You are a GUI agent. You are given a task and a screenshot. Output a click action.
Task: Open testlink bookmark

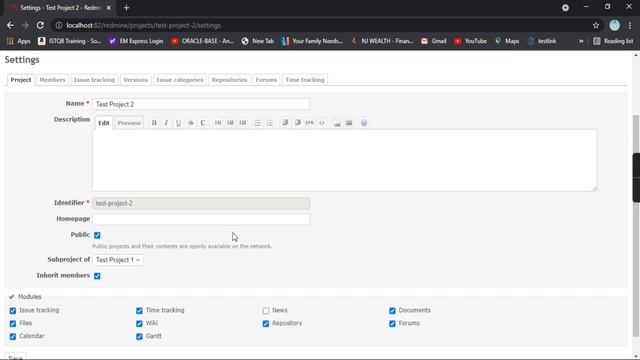(542, 41)
